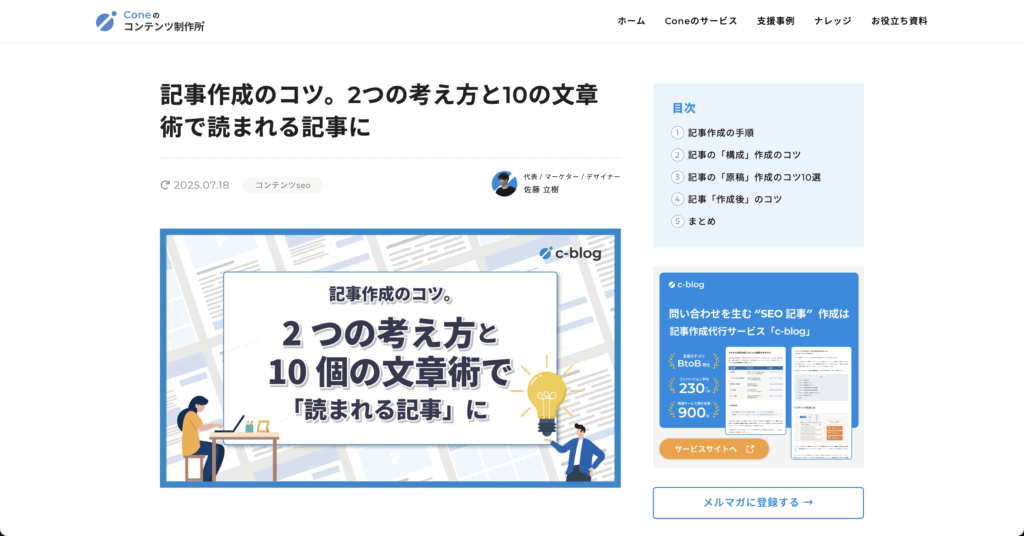Open the Cone コンテンツ制作所 logo
1024x536 pixels.
click(x=150, y=21)
